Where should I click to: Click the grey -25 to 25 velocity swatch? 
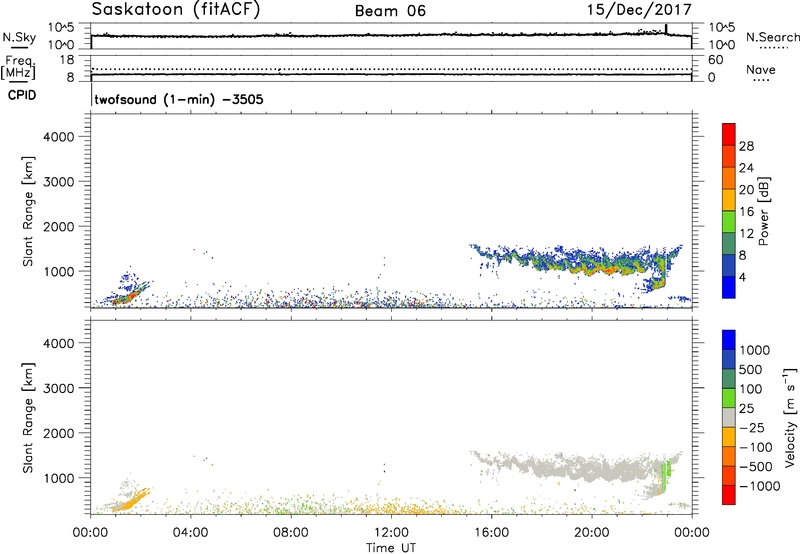pos(729,418)
